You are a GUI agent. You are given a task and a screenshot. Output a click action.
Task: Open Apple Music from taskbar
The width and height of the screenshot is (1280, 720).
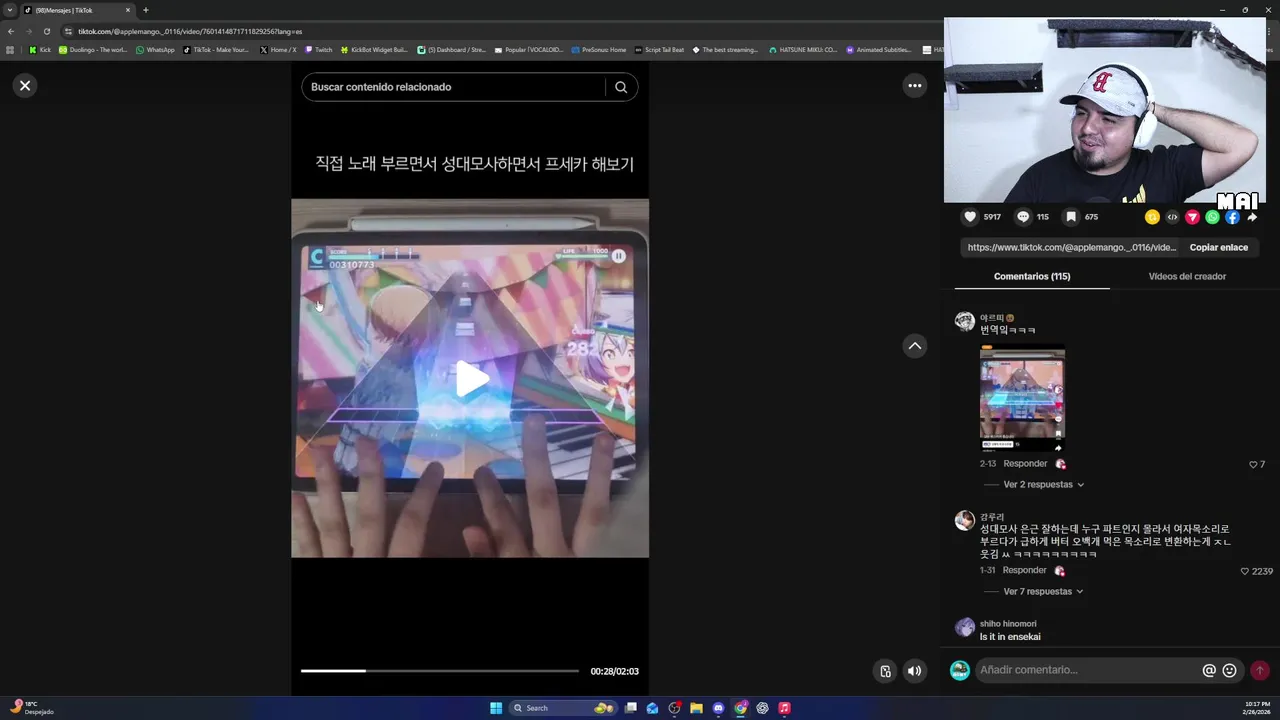click(x=784, y=708)
